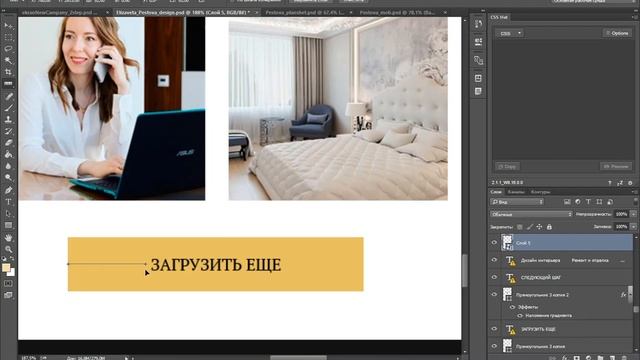Select the Hand tool
This screenshot has width=640, height=360.
point(8,238)
